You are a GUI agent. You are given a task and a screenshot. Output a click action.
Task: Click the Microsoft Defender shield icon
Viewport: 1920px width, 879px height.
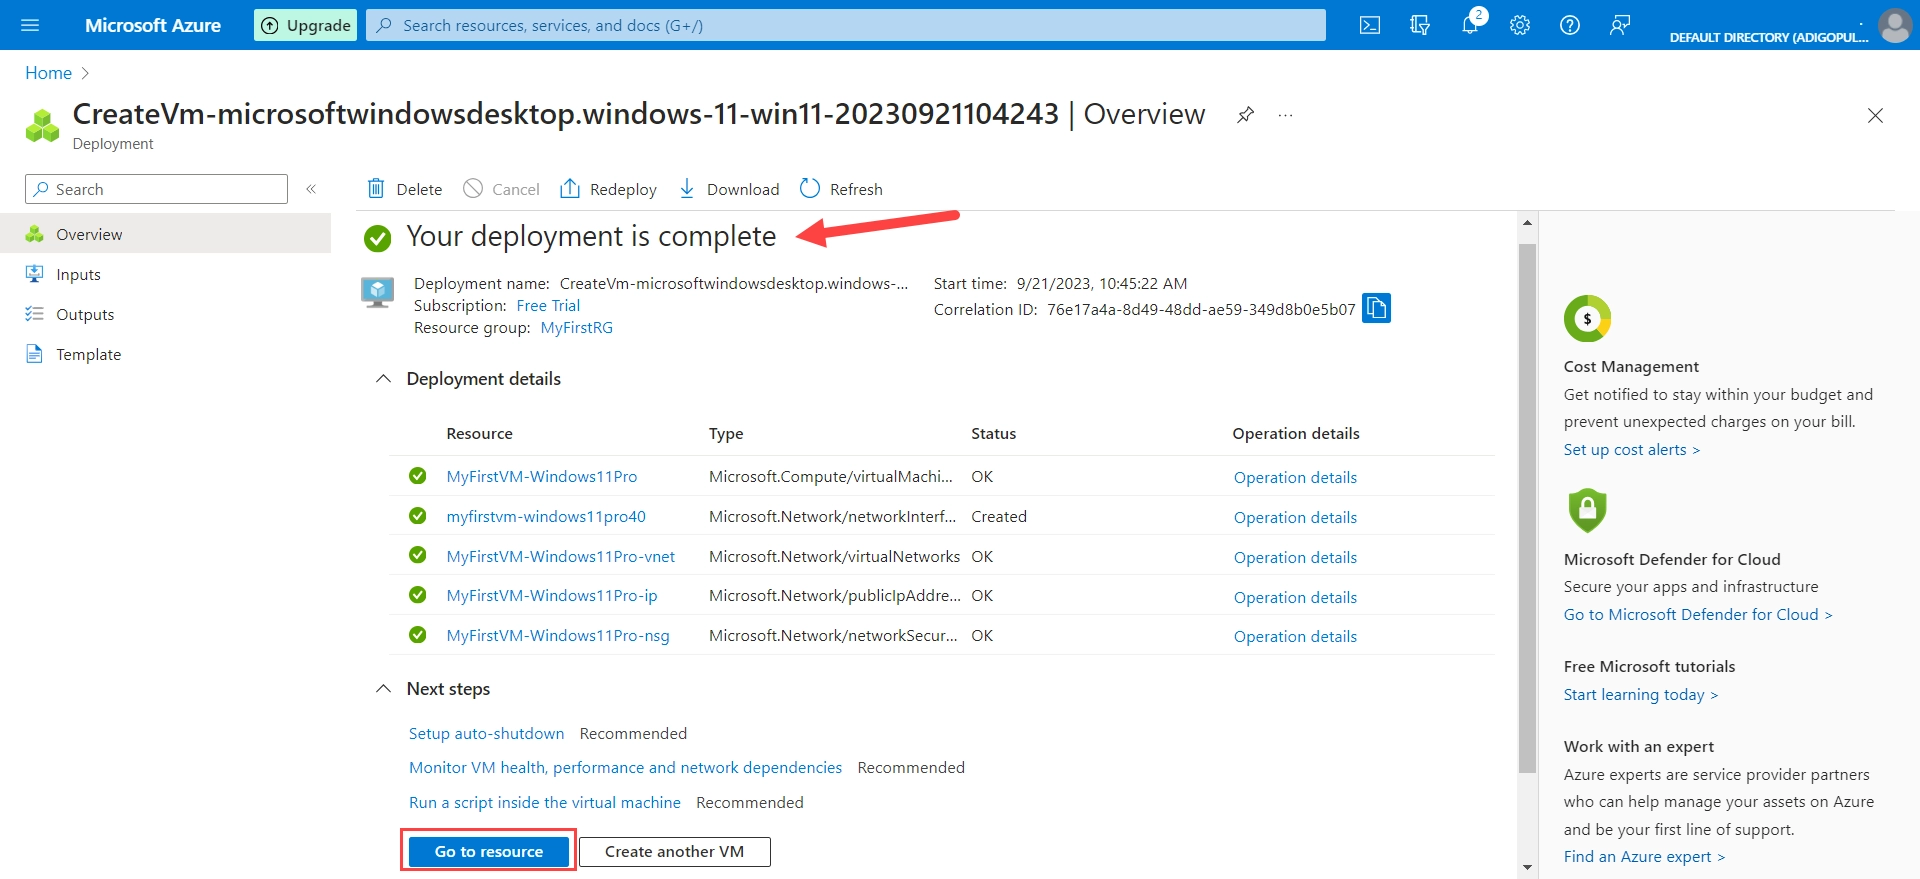coord(1587,510)
